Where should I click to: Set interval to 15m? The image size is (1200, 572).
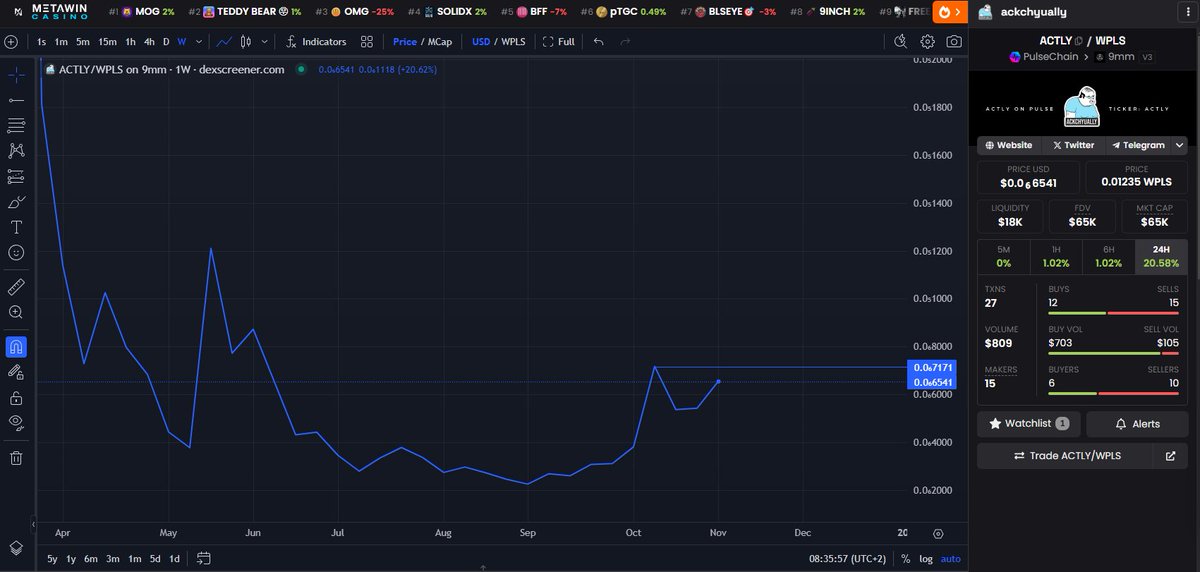pyautogui.click(x=107, y=42)
